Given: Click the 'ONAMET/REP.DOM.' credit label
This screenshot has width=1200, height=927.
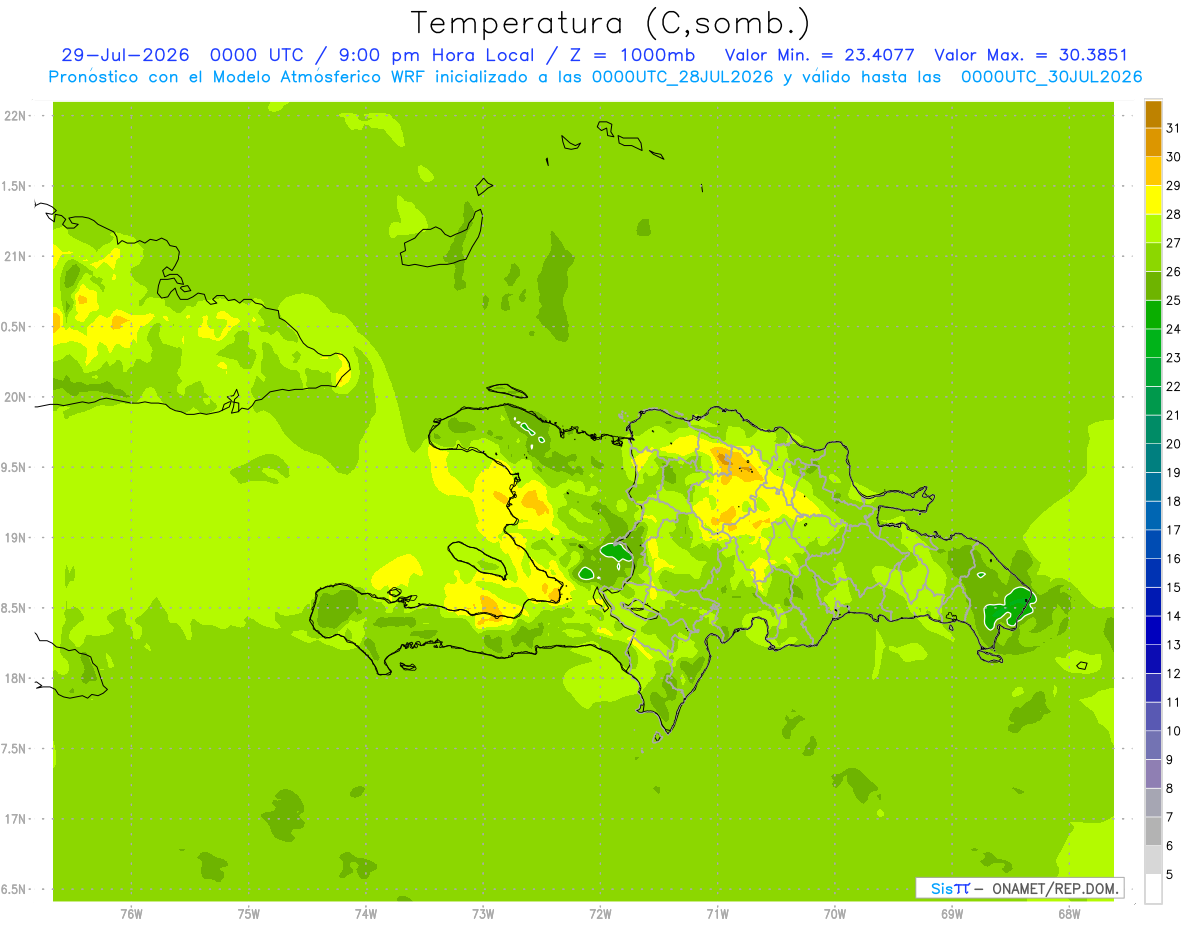Looking at the screenshot, I should 1054,888.
